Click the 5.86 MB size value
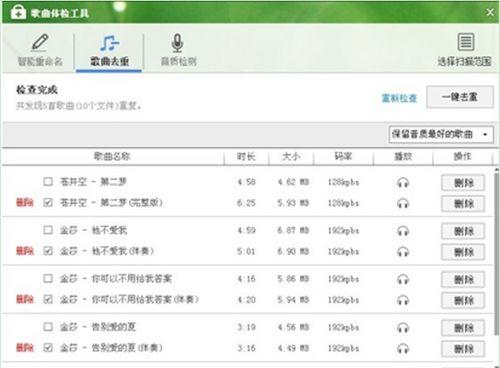This screenshot has width=500, height=368. 293,279
